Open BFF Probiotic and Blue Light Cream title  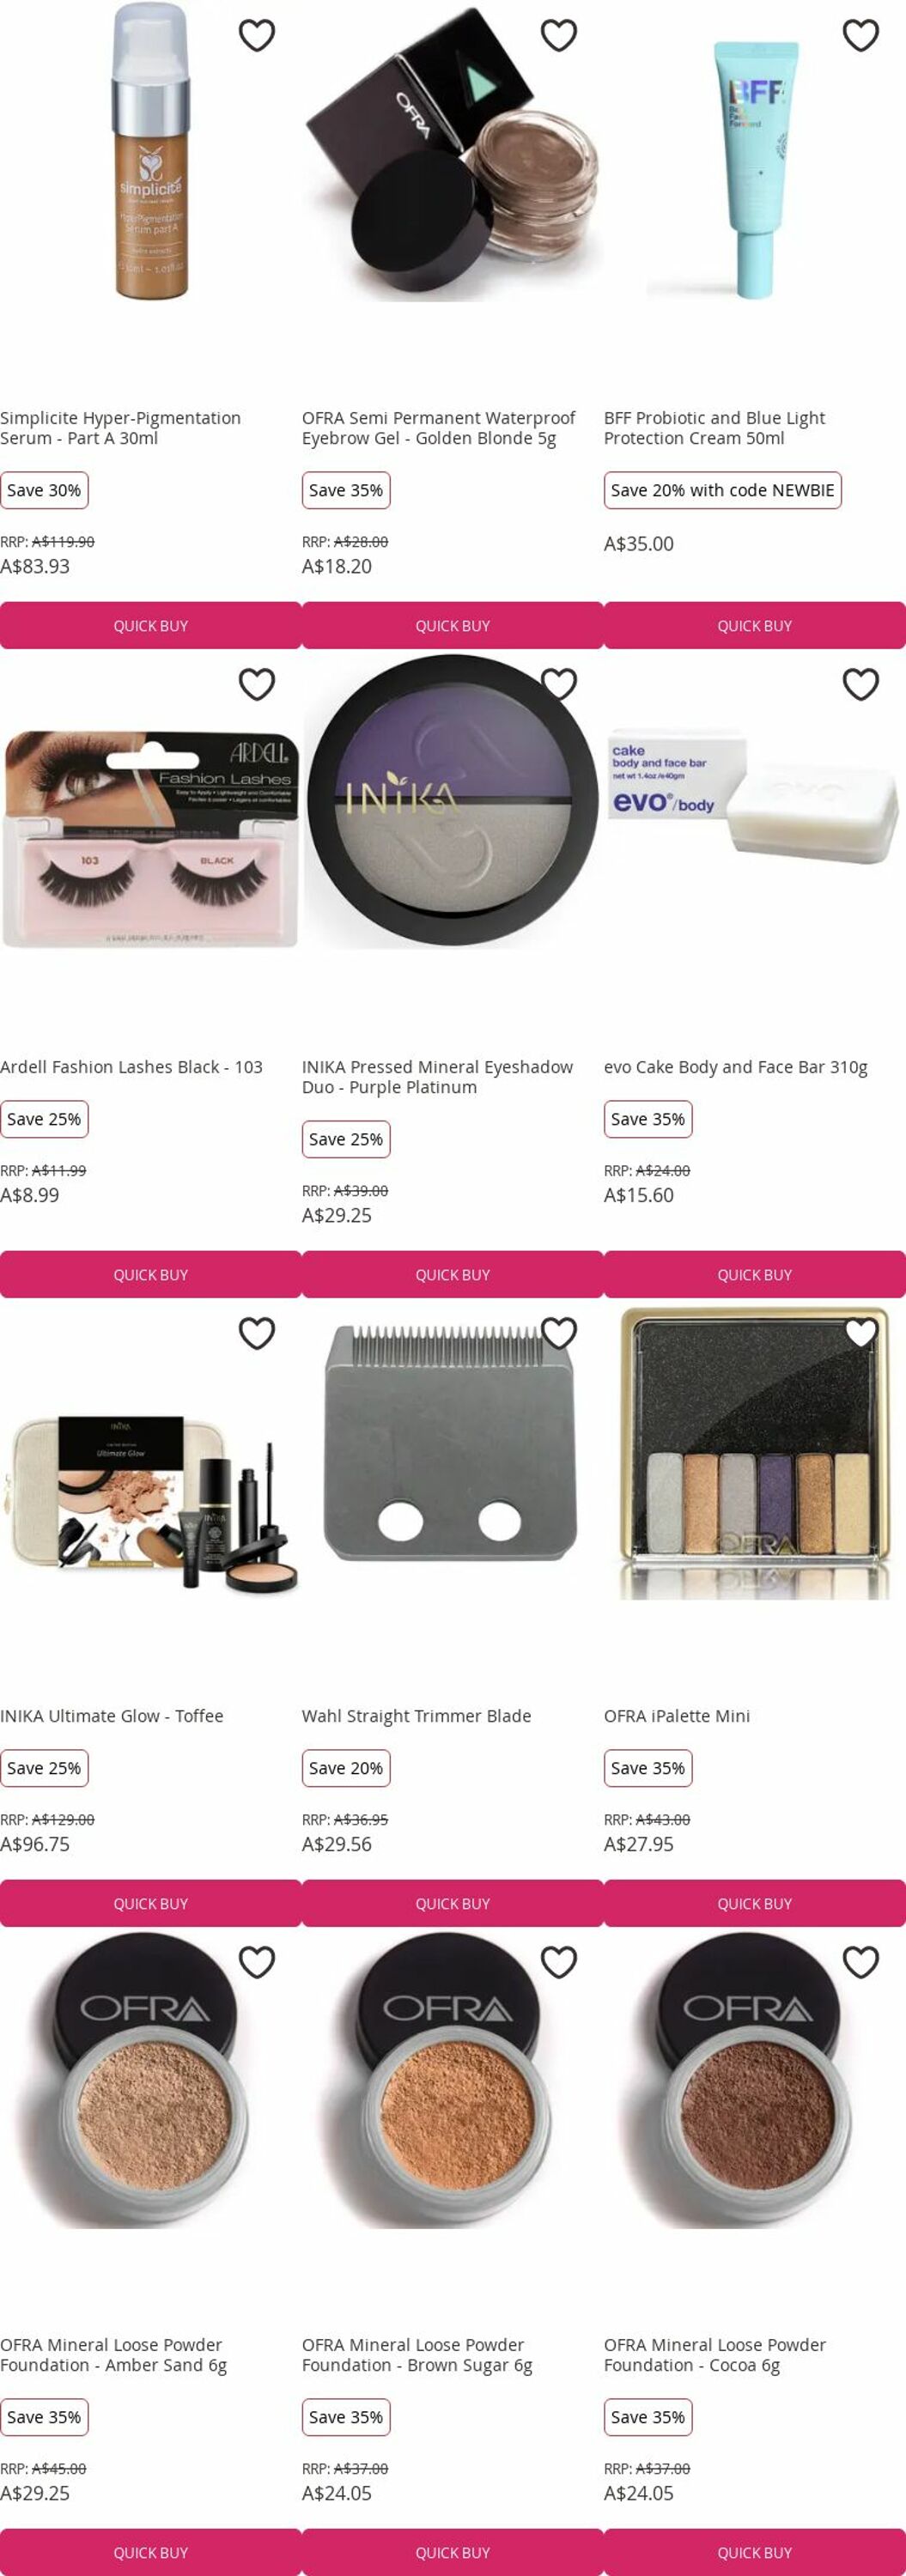714,428
